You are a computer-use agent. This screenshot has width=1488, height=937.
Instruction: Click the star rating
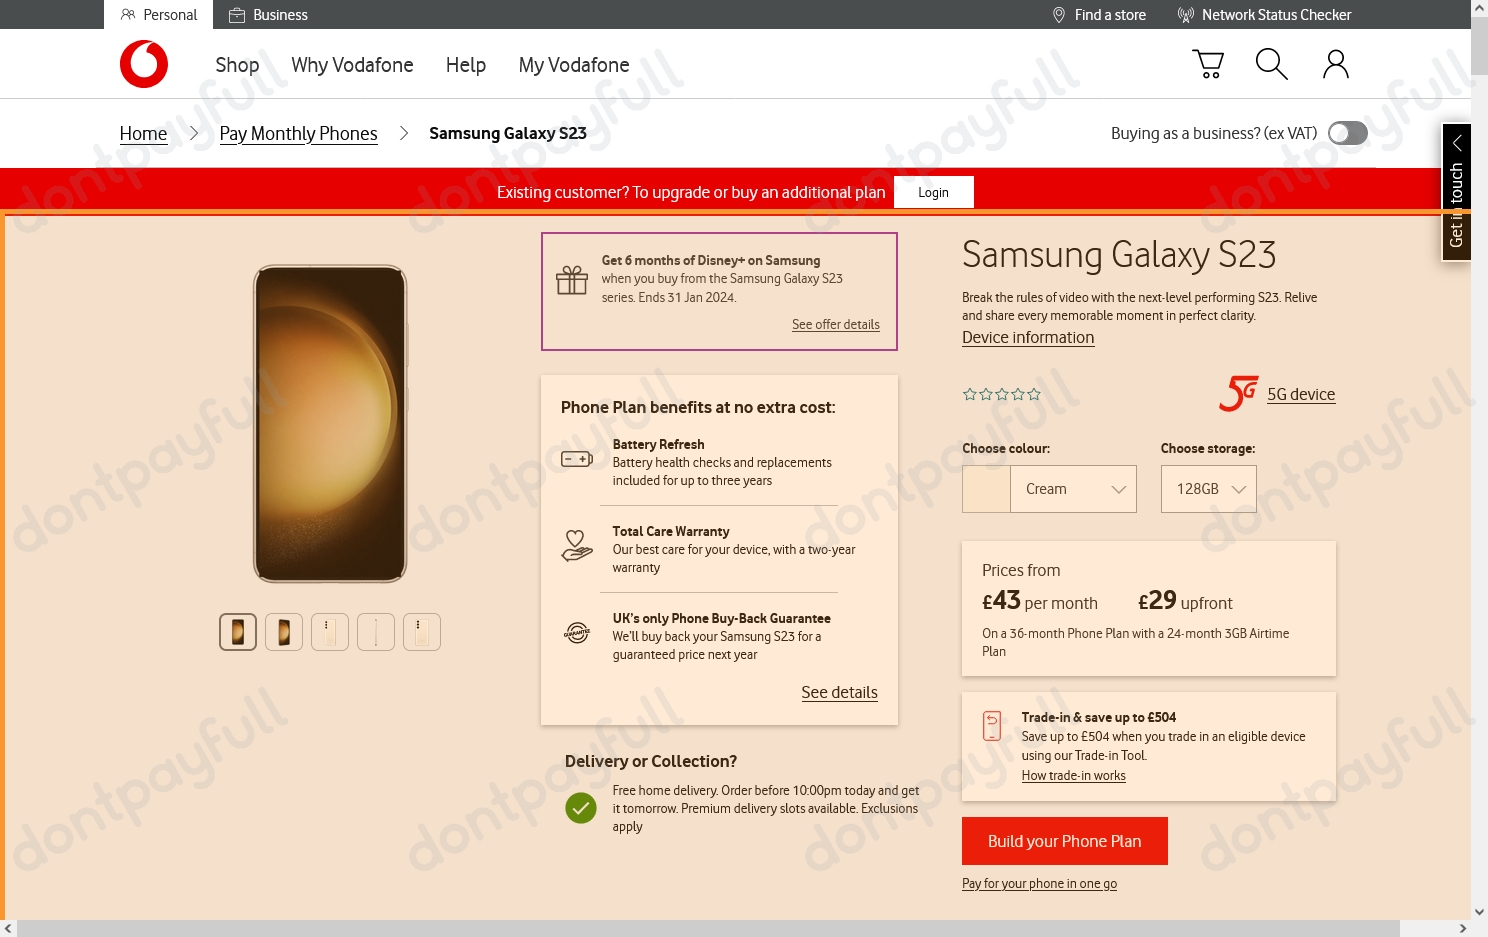click(1002, 394)
